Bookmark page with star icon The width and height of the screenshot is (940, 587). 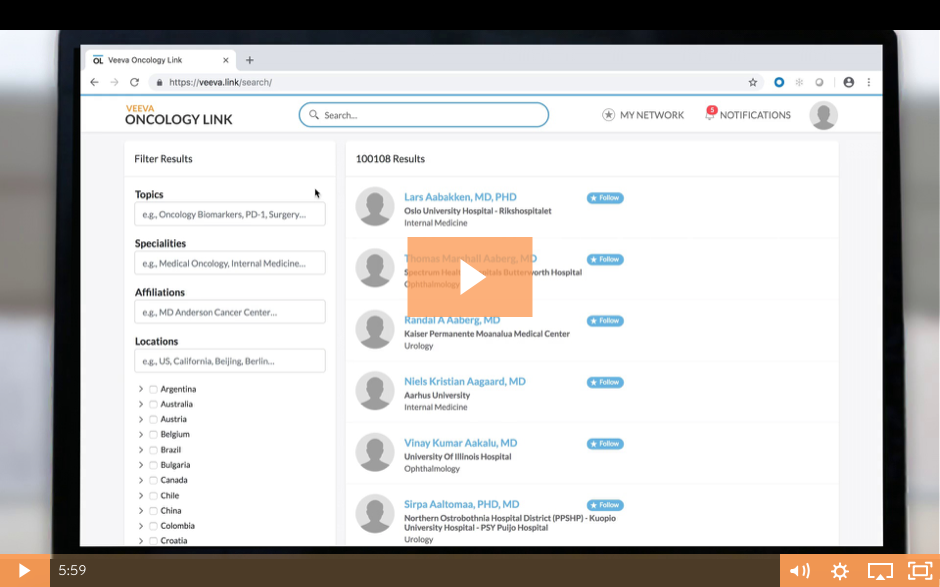coord(753,82)
